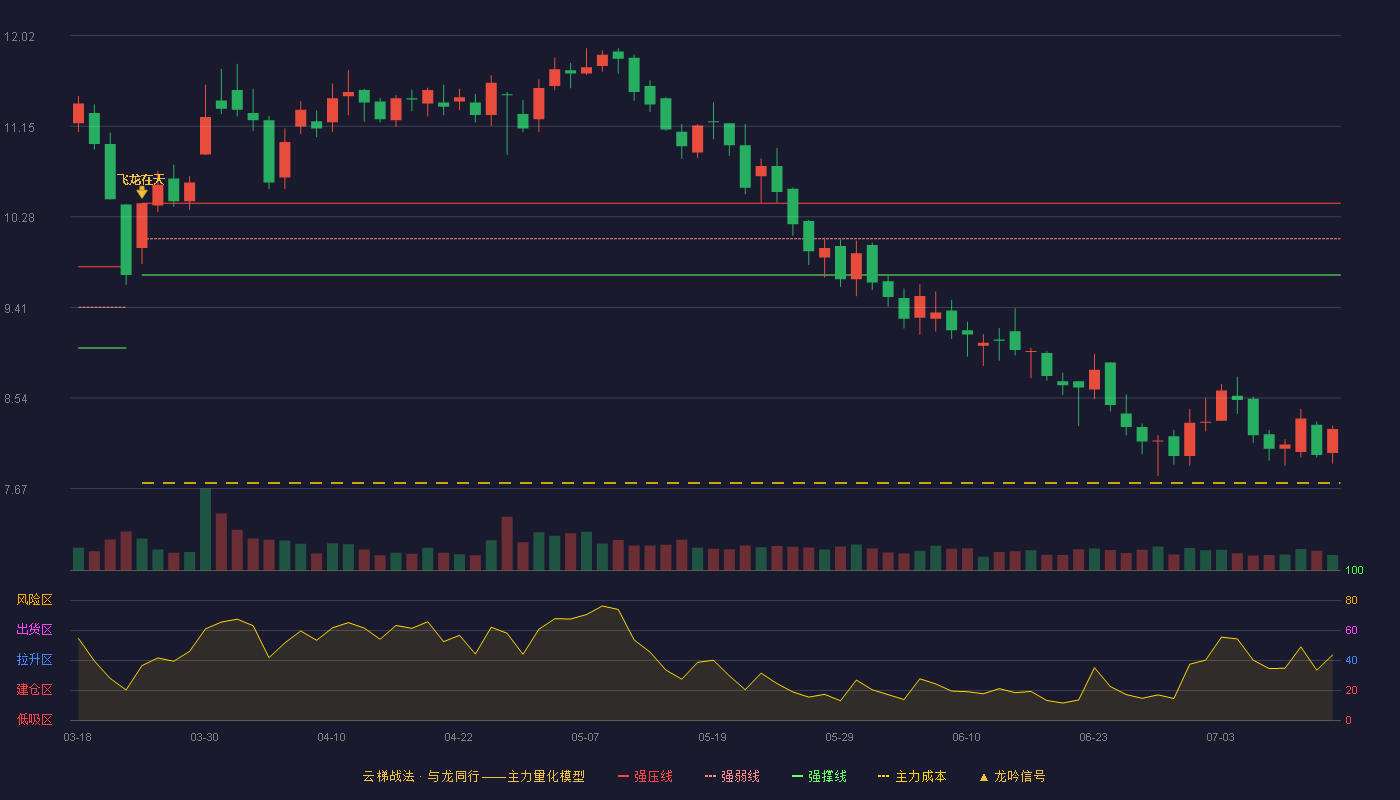Click the 出货区 zone label

point(34,630)
